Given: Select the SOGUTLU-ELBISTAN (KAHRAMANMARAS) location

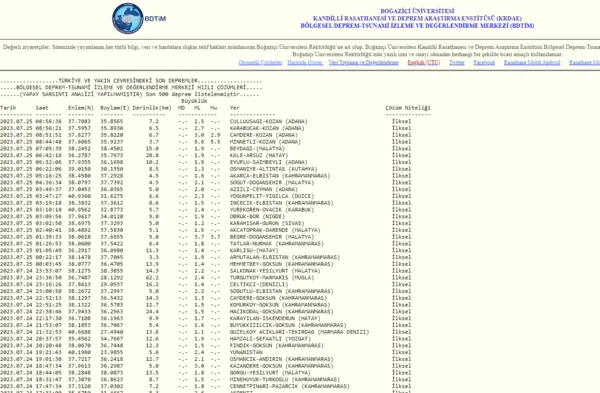Looking at the screenshot, I should tap(282, 291).
